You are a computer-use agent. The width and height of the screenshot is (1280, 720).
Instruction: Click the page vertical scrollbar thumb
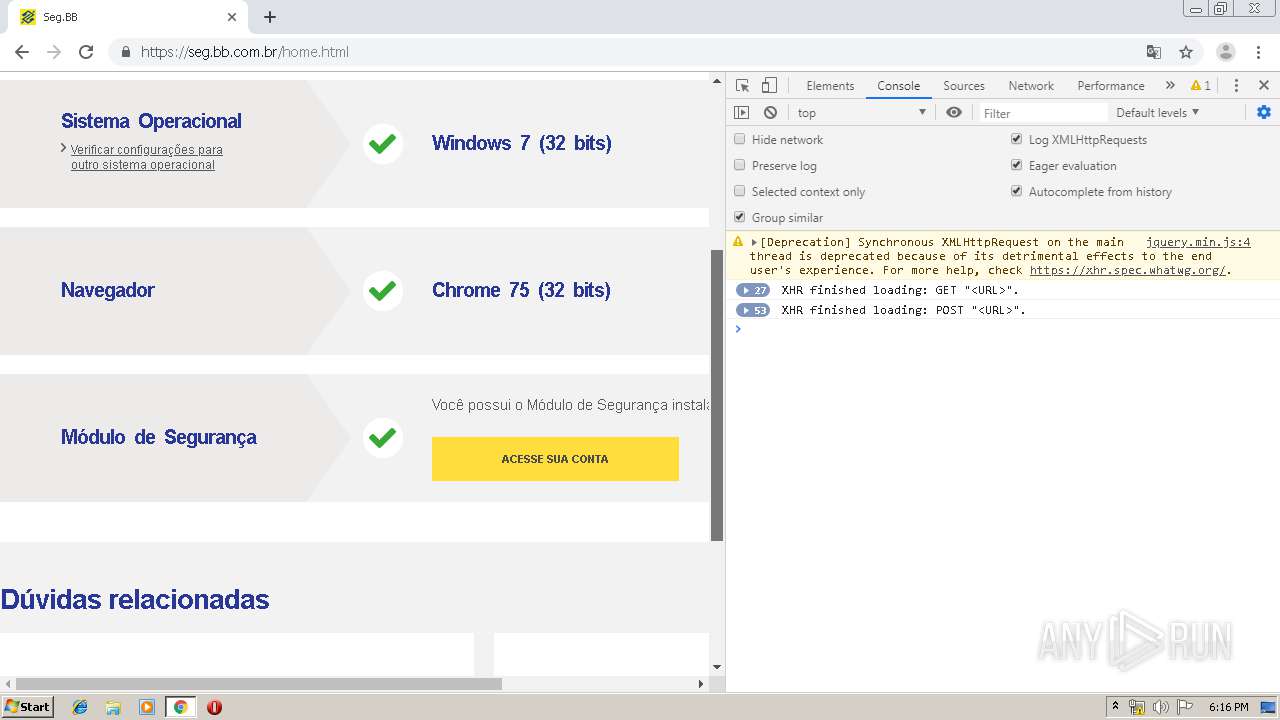717,395
